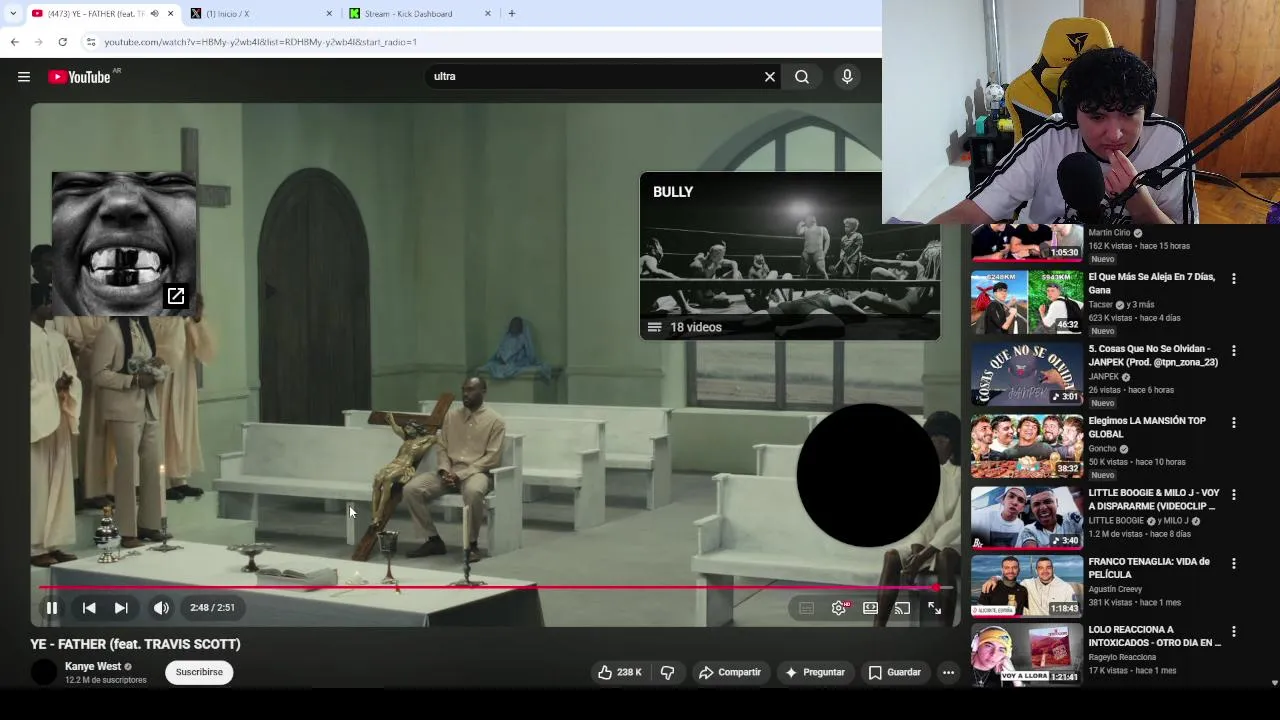This screenshot has height=720, width=1280.
Task: Go forward in browser history
Action: click(38, 42)
